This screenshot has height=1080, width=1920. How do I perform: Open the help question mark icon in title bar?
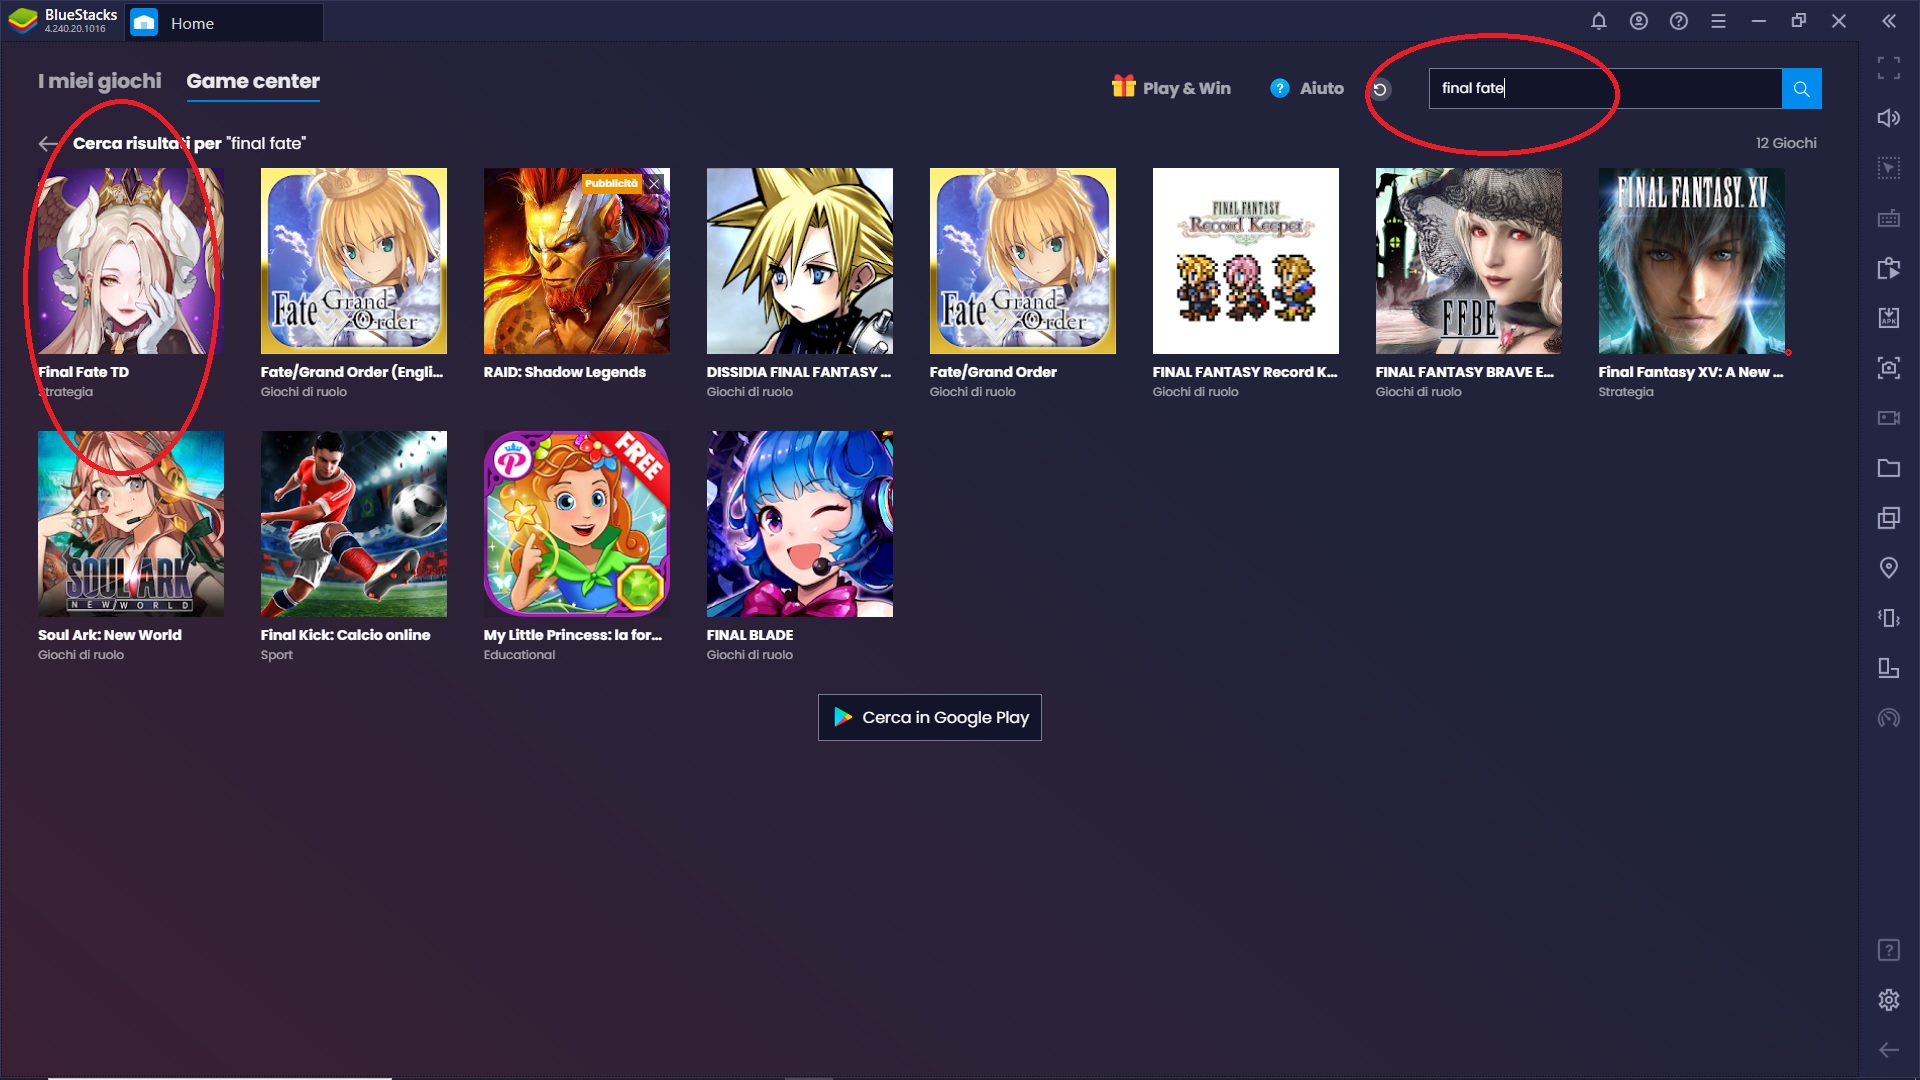click(1678, 21)
